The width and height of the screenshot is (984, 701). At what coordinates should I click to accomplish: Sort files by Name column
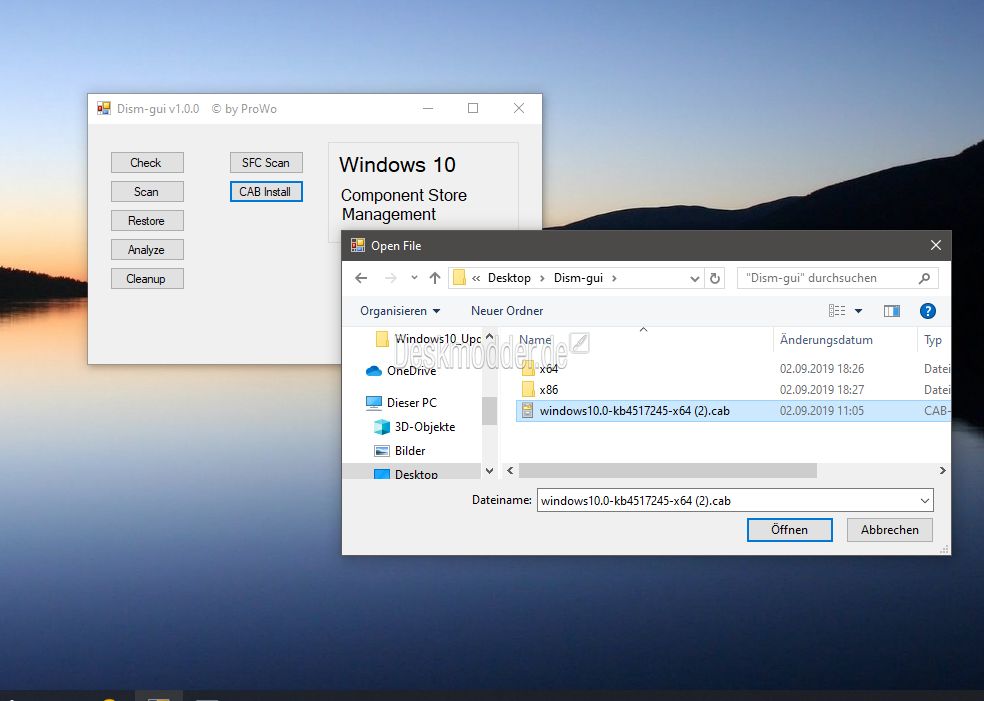pos(535,340)
